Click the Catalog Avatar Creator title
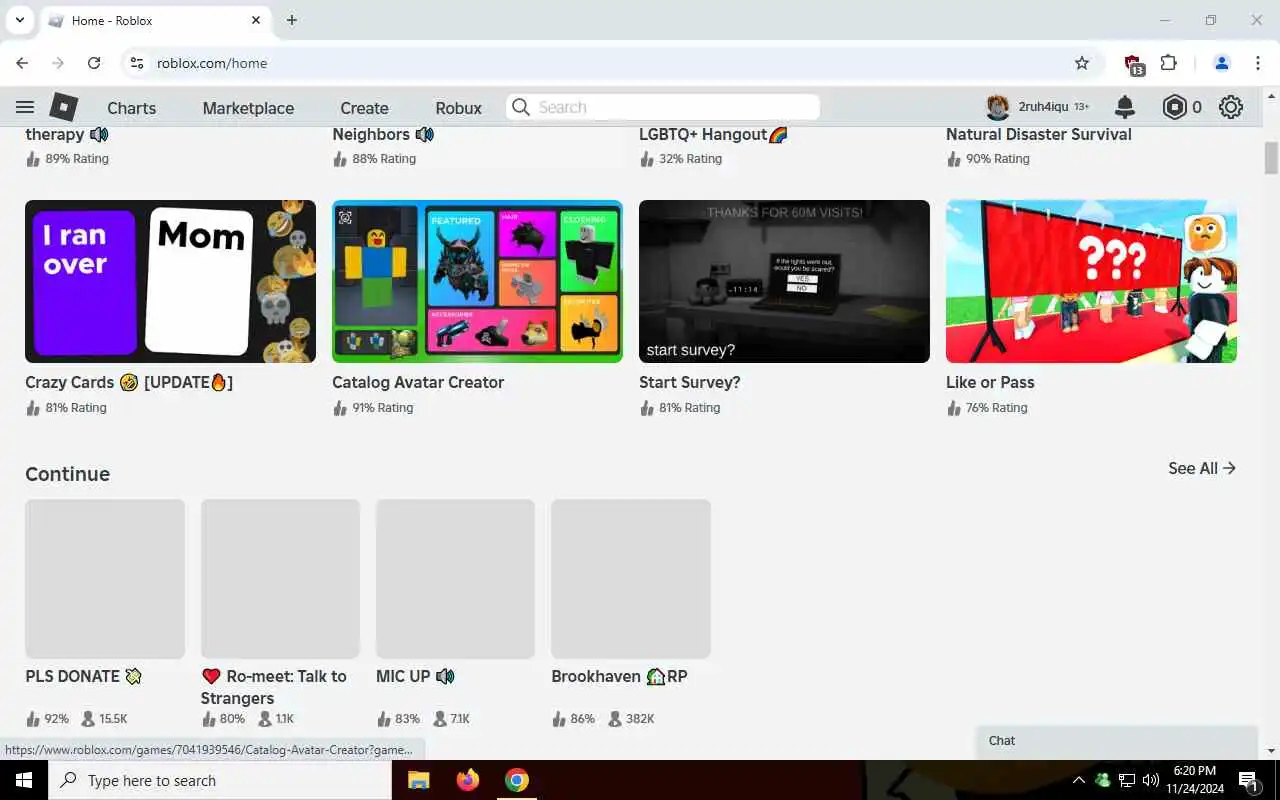Screen dimensions: 1280x800 418,382
